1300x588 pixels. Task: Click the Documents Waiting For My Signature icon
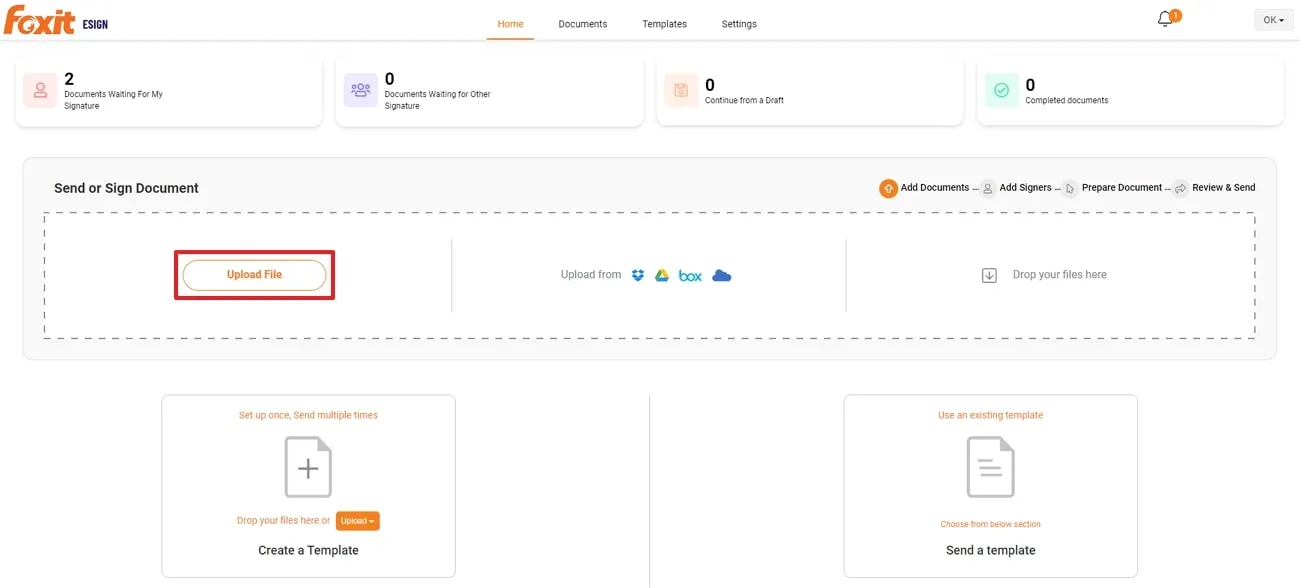(39, 90)
